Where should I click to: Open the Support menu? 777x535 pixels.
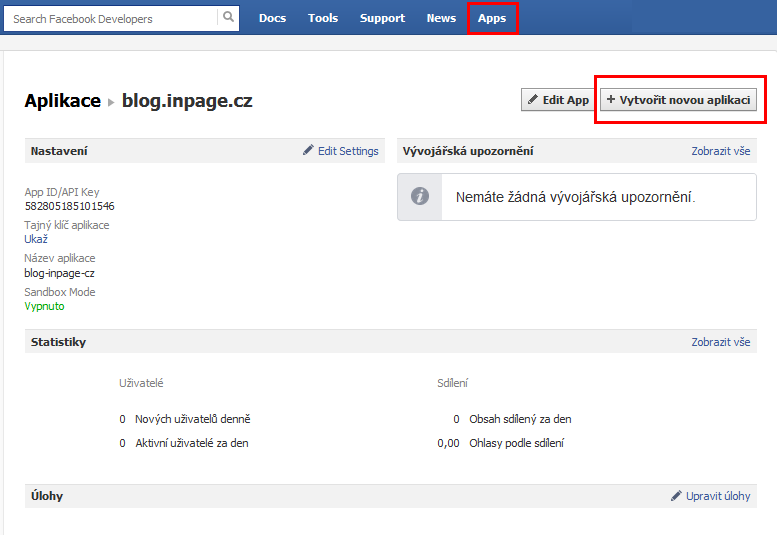(x=382, y=18)
